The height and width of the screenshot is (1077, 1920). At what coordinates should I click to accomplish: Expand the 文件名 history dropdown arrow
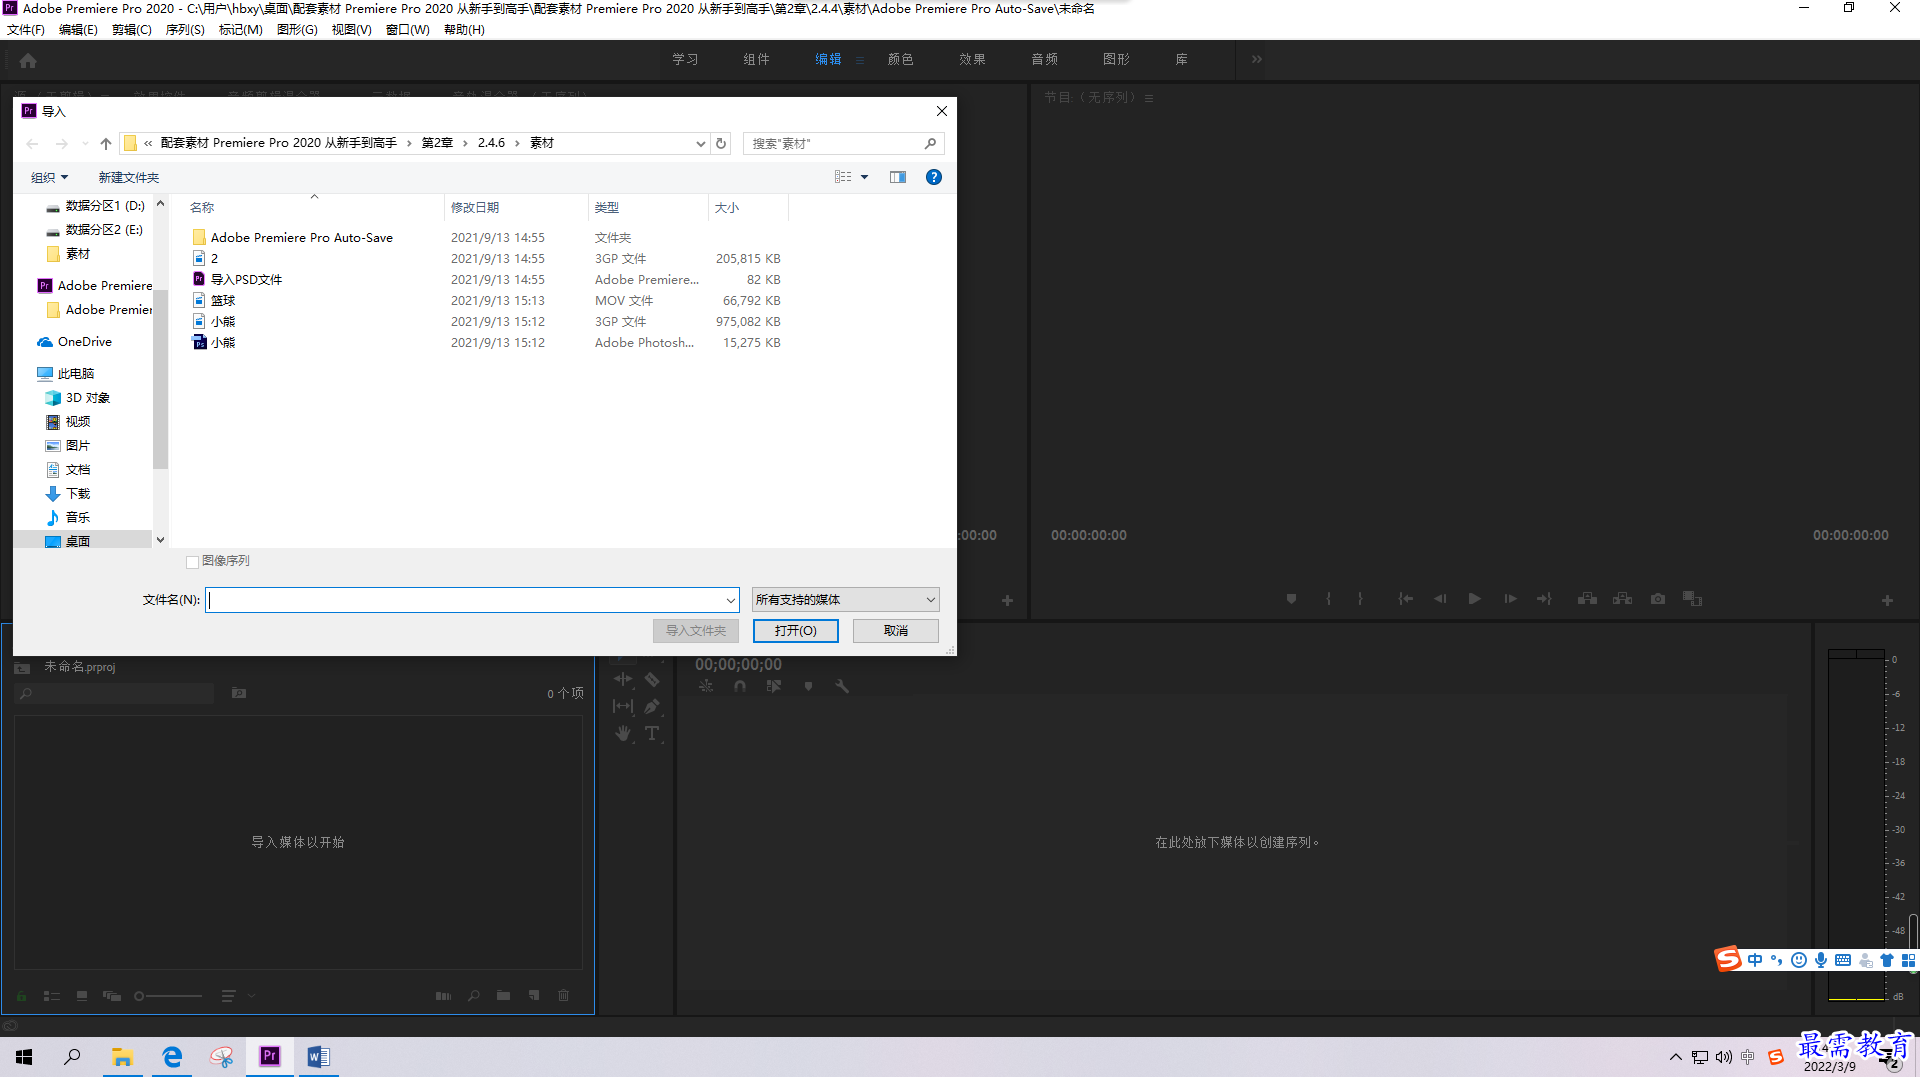point(730,600)
